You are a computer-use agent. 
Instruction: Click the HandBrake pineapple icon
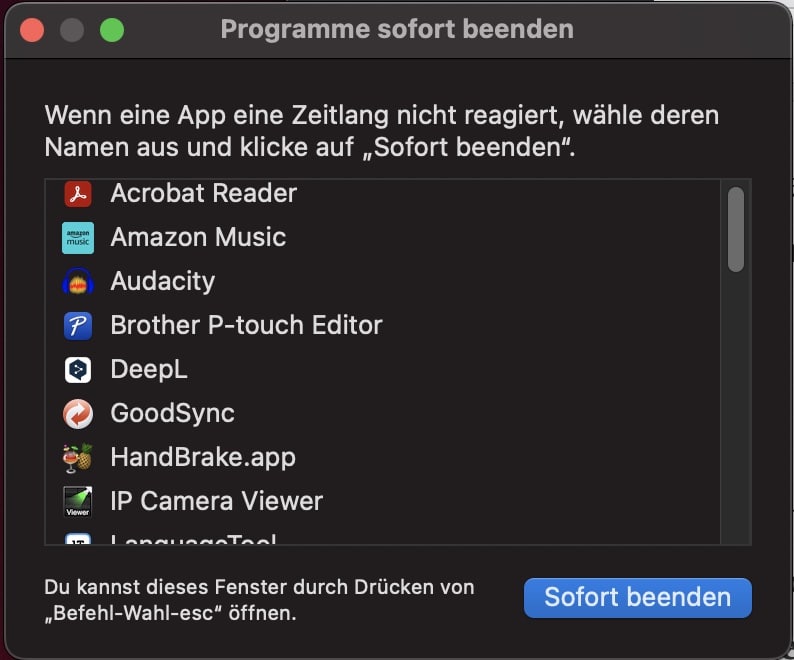click(x=78, y=457)
